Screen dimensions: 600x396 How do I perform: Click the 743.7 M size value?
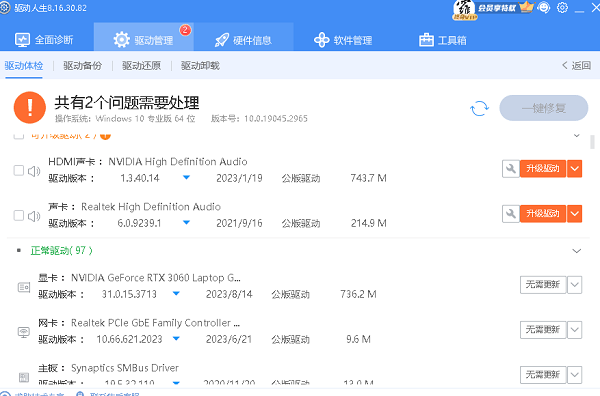pyautogui.click(x=368, y=178)
